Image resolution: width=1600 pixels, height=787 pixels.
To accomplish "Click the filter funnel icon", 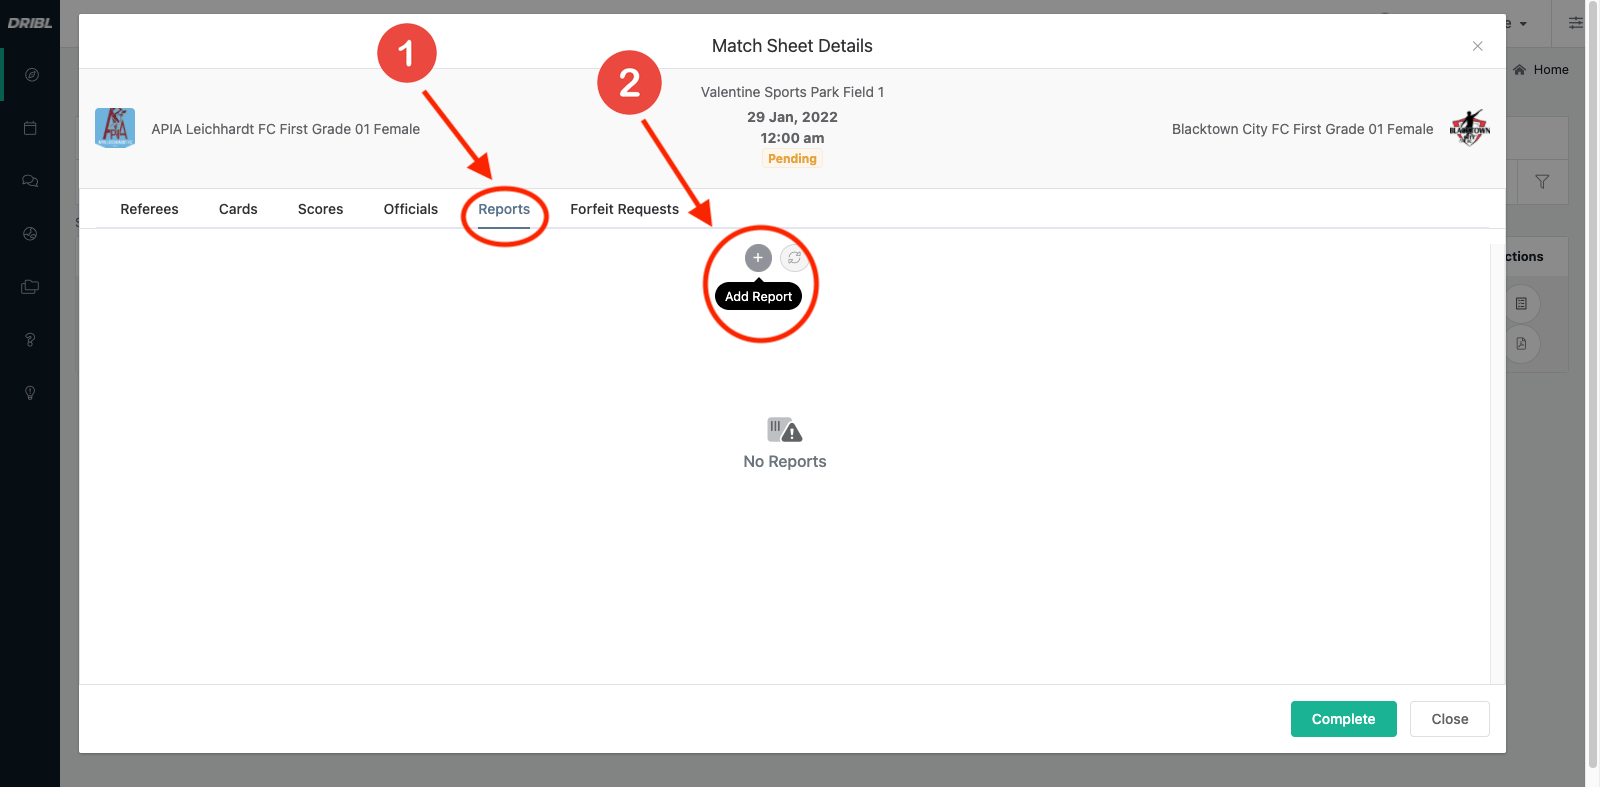I will pyautogui.click(x=1542, y=182).
